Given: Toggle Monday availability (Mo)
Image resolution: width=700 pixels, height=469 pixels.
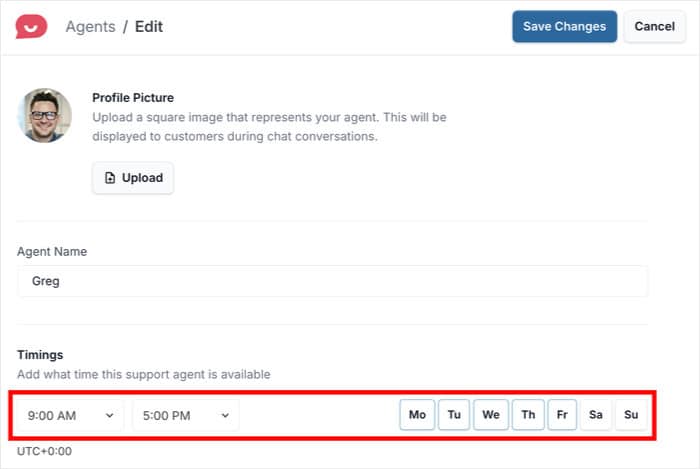Looking at the screenshot, I should [417, 414].
